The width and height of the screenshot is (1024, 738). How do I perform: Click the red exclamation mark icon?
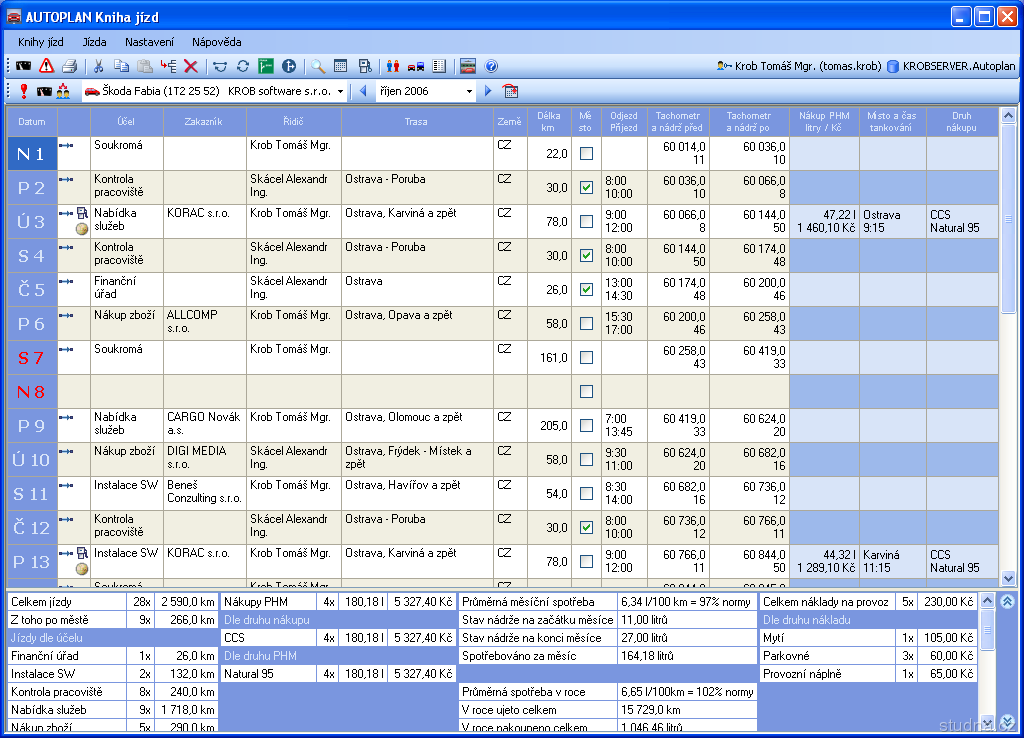(24, 91)
